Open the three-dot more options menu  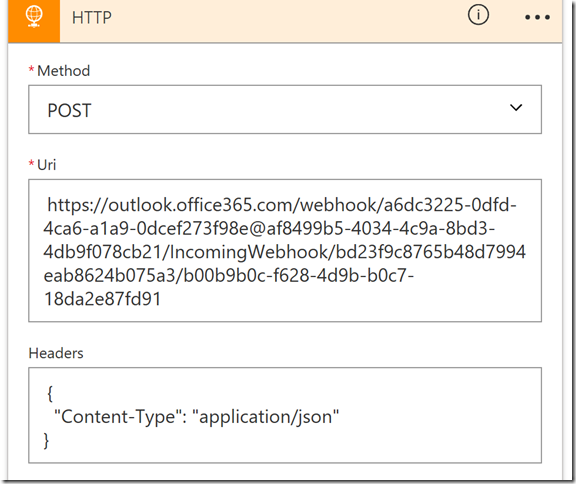point(537,17)
